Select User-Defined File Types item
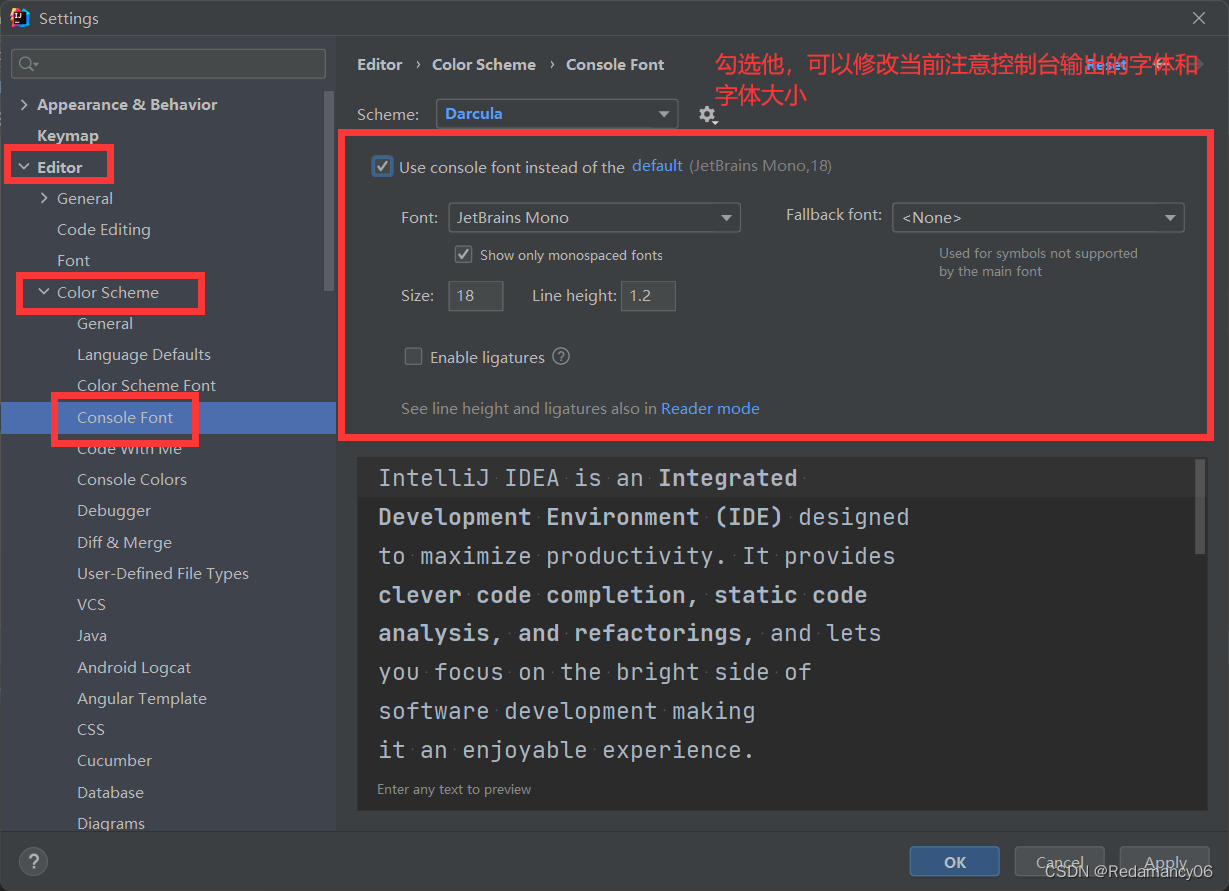Viewport: 1229px width, 891px height. tap(163, 573)
